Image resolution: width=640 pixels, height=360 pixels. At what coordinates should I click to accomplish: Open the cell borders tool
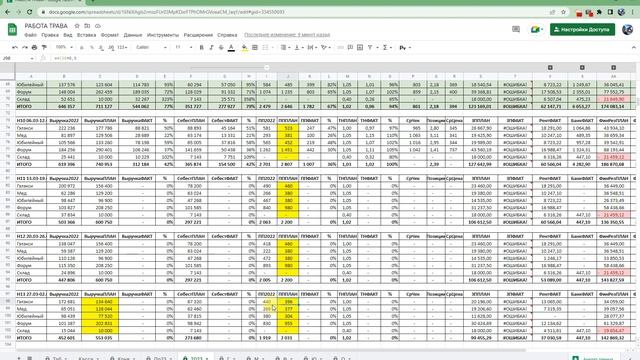pos(255,48)
